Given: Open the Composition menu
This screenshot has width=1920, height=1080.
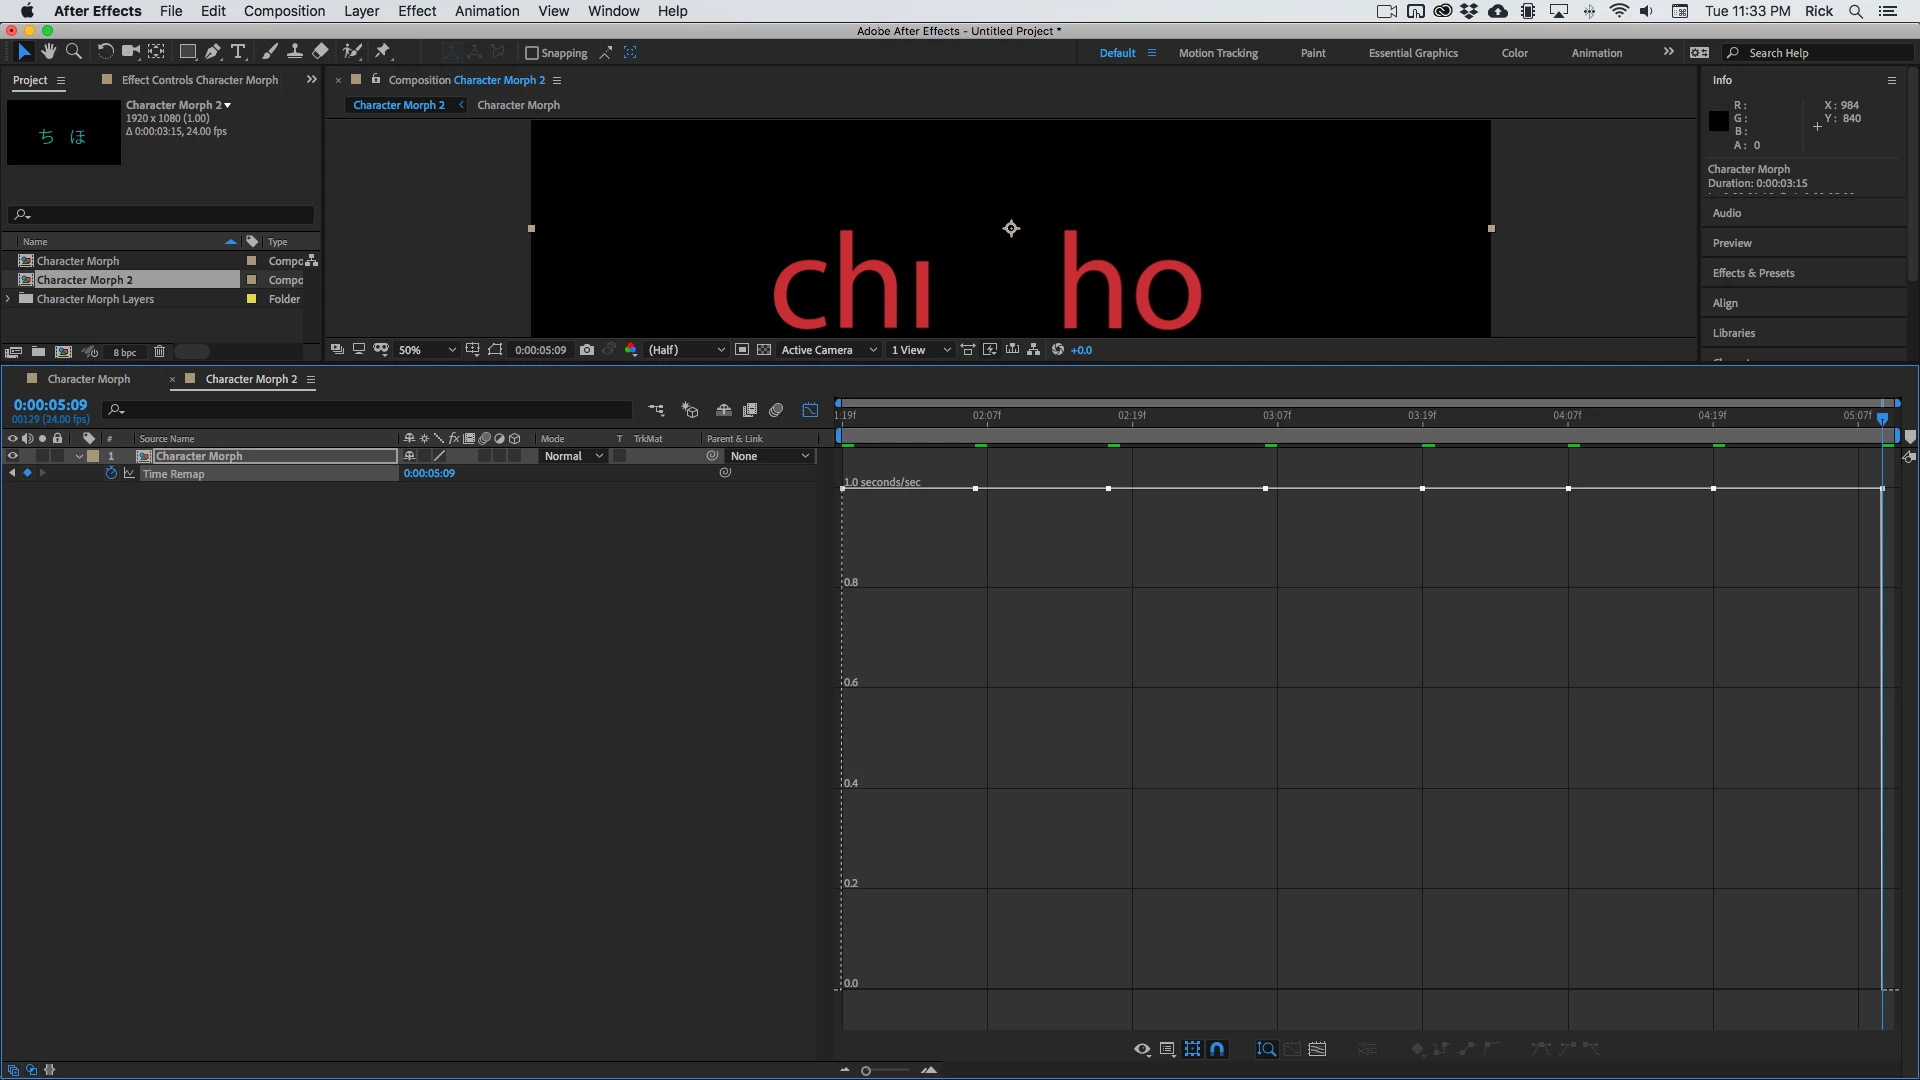Looking at the screenshot, I should 284,11.
